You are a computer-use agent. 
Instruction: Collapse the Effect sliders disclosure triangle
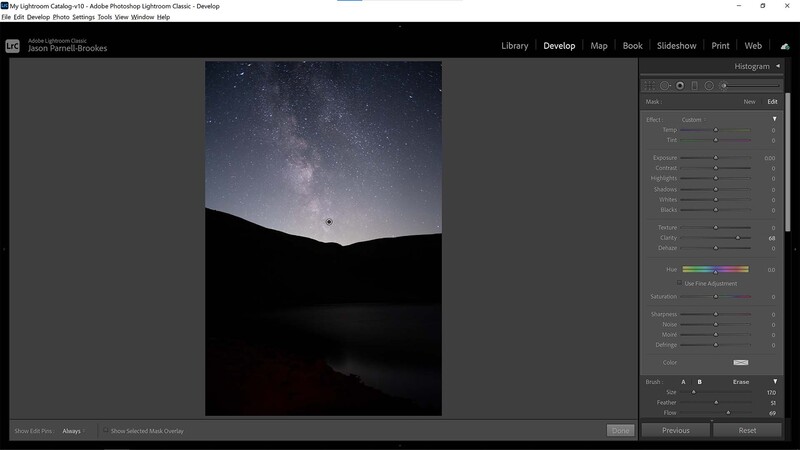click(x=774, y=119)
